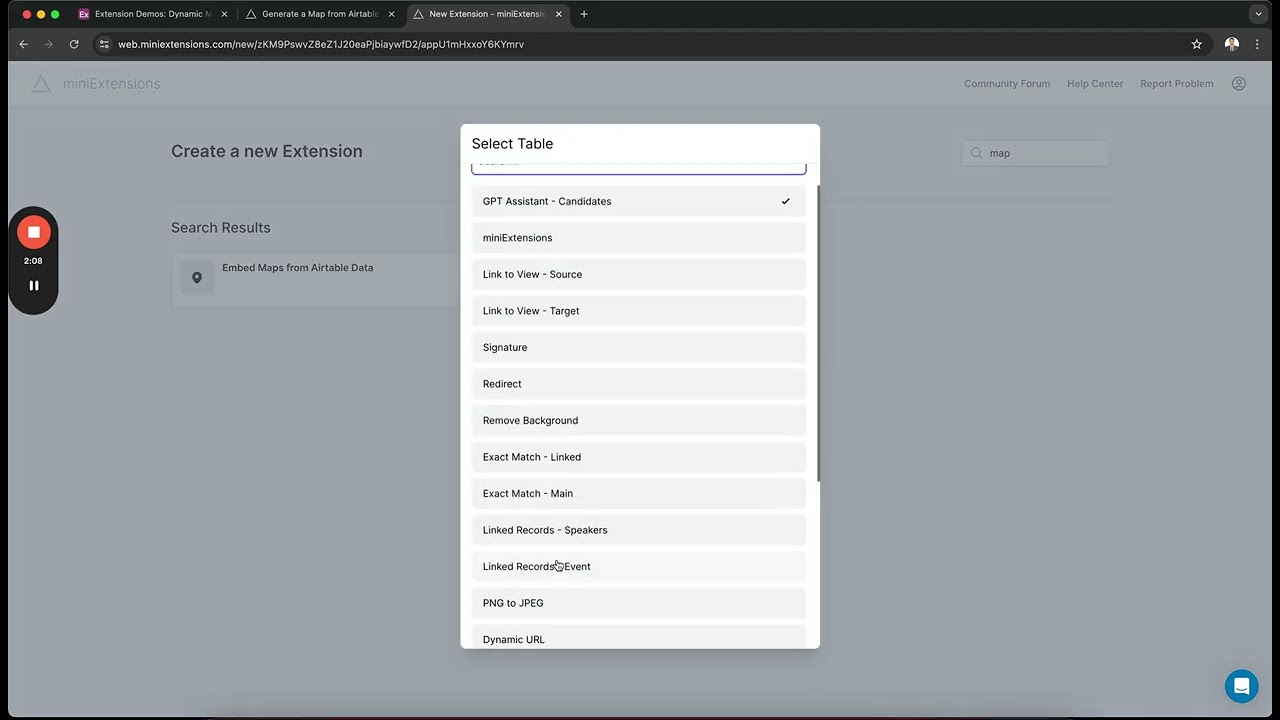Pick the Redirect table

coord(639,384)
